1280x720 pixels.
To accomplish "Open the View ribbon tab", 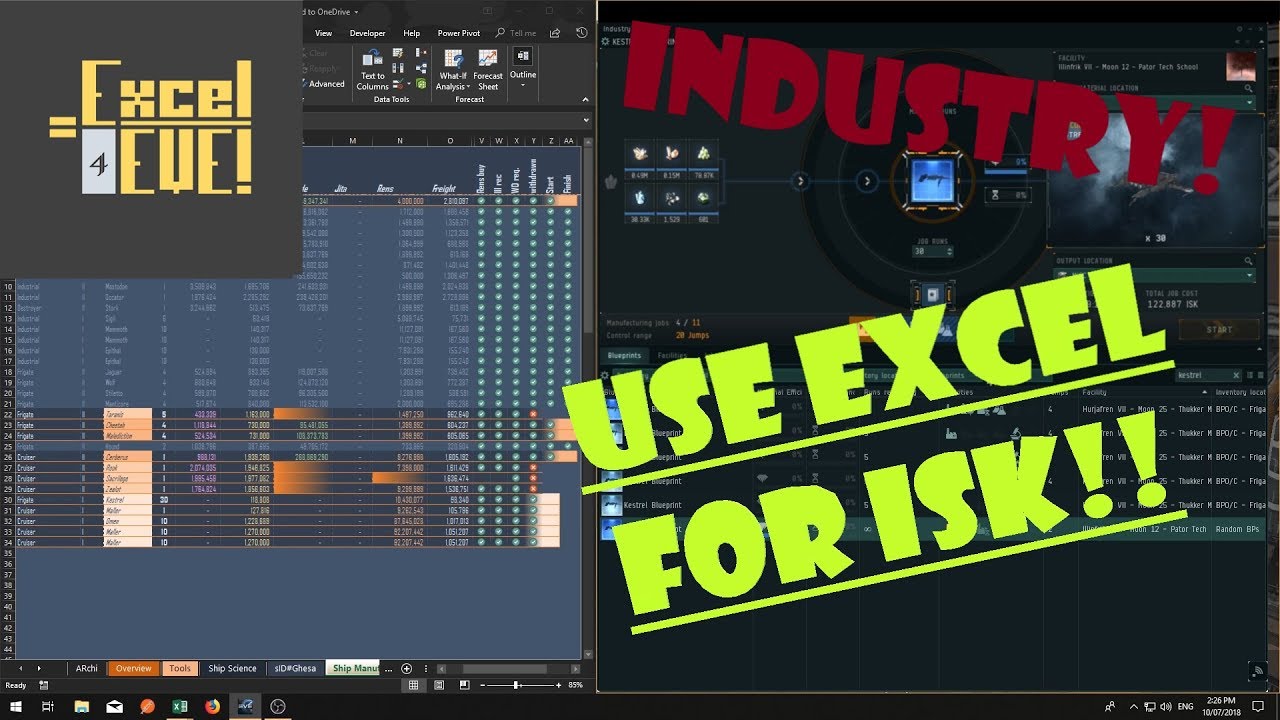I will (324, 33).
